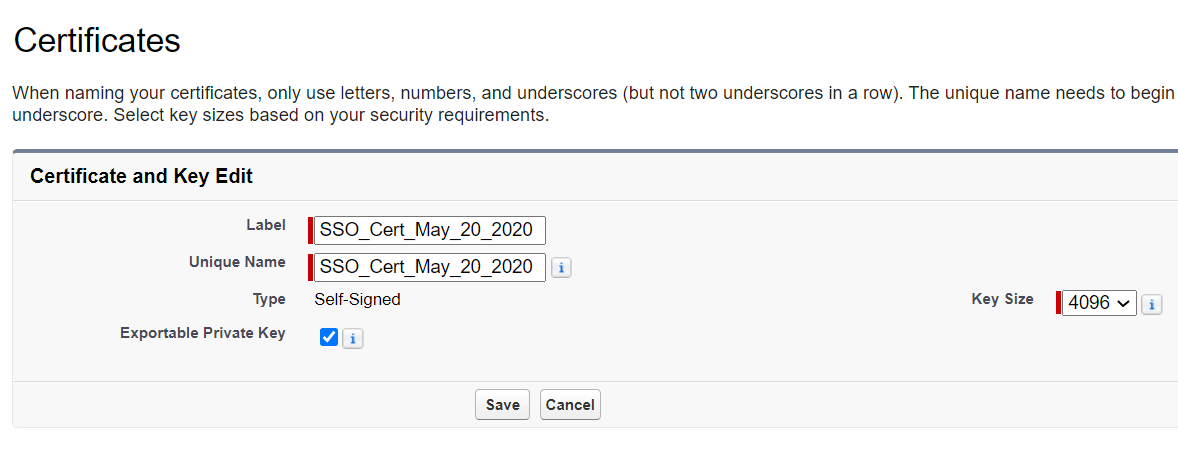Cancel the certificate edit

(570, 405)
